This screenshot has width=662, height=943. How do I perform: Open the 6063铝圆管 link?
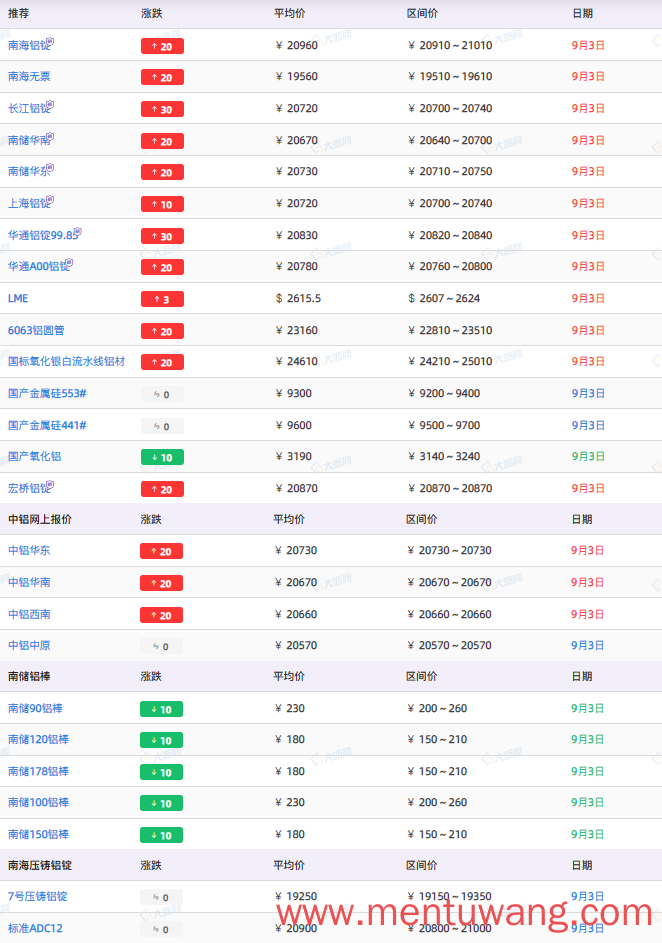[x=36, y=330]
